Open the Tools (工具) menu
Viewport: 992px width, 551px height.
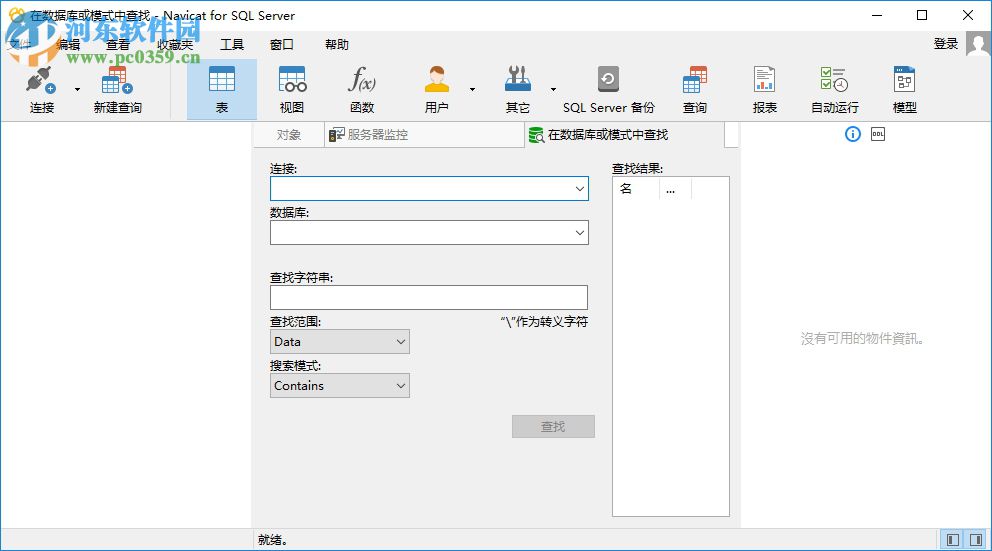click(x=232, y=44)
